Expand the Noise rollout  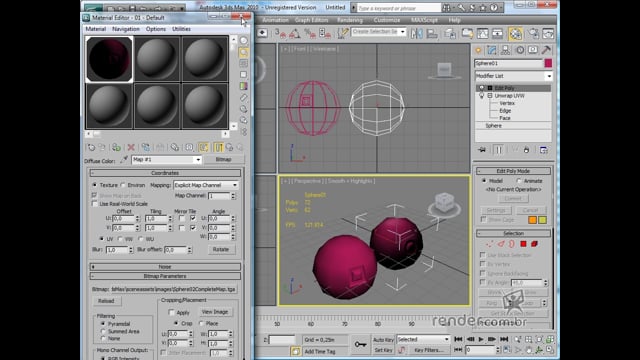165,267
